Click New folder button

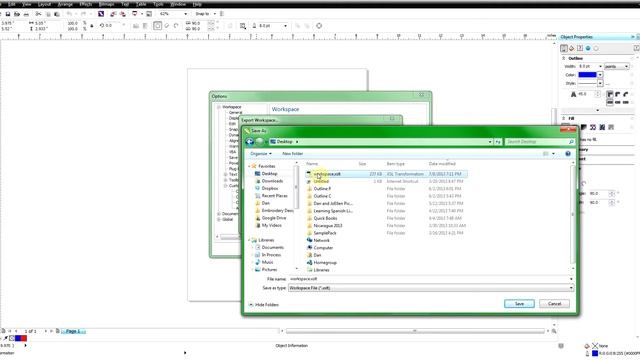pyautogui.click(x=293, y=153)
